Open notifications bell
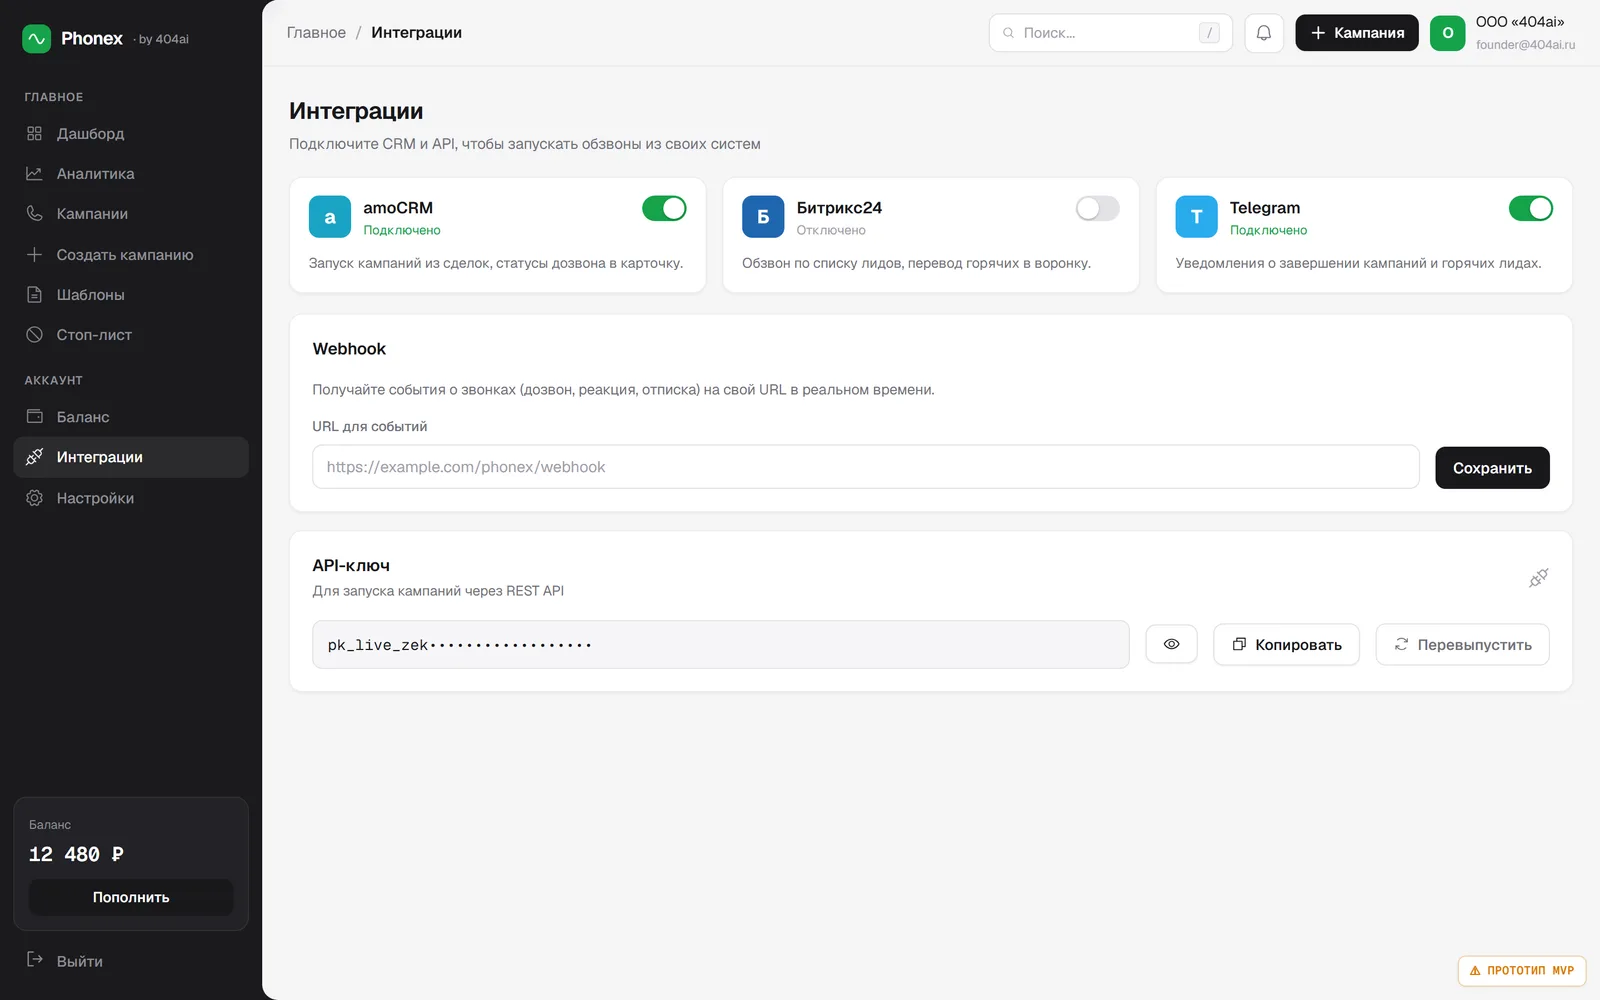Image resolution: width=1600 pixels, height=1000 pixels. [x=1264, y=33]
